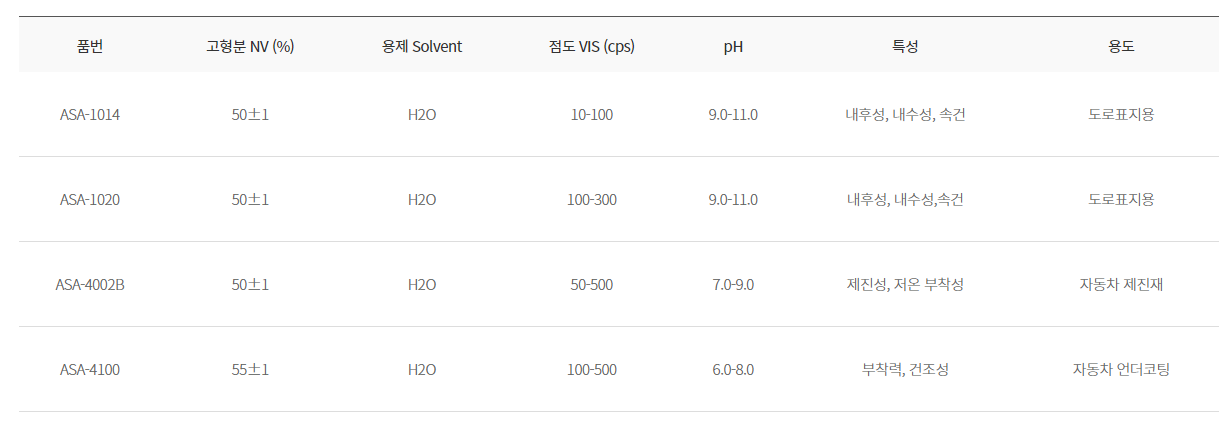Select the 제진성, 저온 부착성 property cell
Image resolution: width=1226 pixels, height=428 pixels.
click(905, 285)
